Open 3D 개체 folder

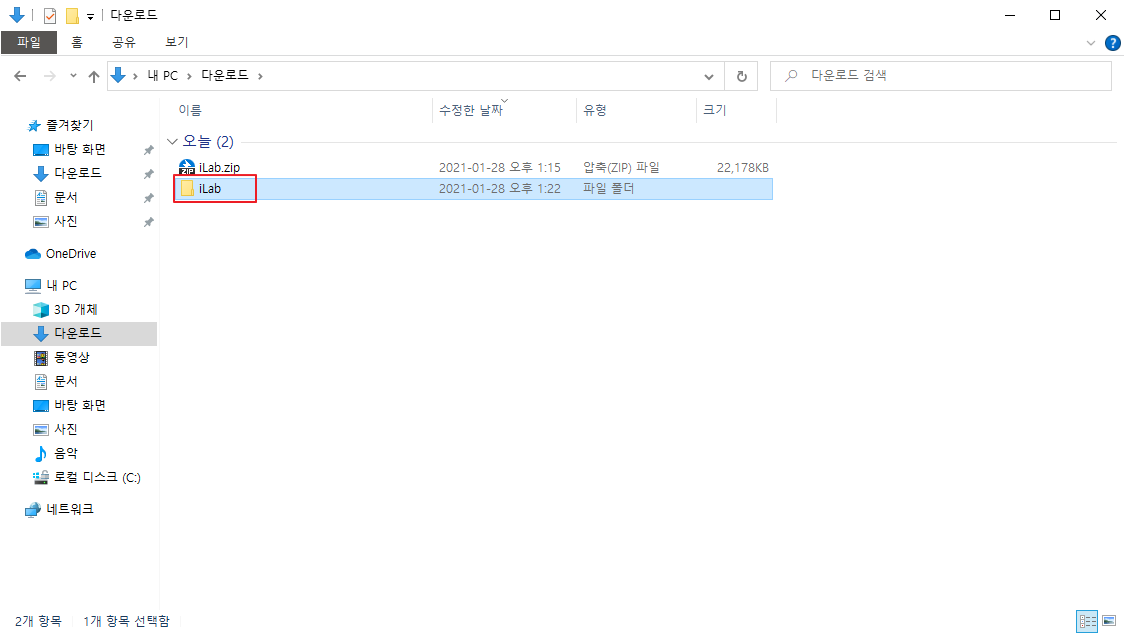tap(75, 310)
